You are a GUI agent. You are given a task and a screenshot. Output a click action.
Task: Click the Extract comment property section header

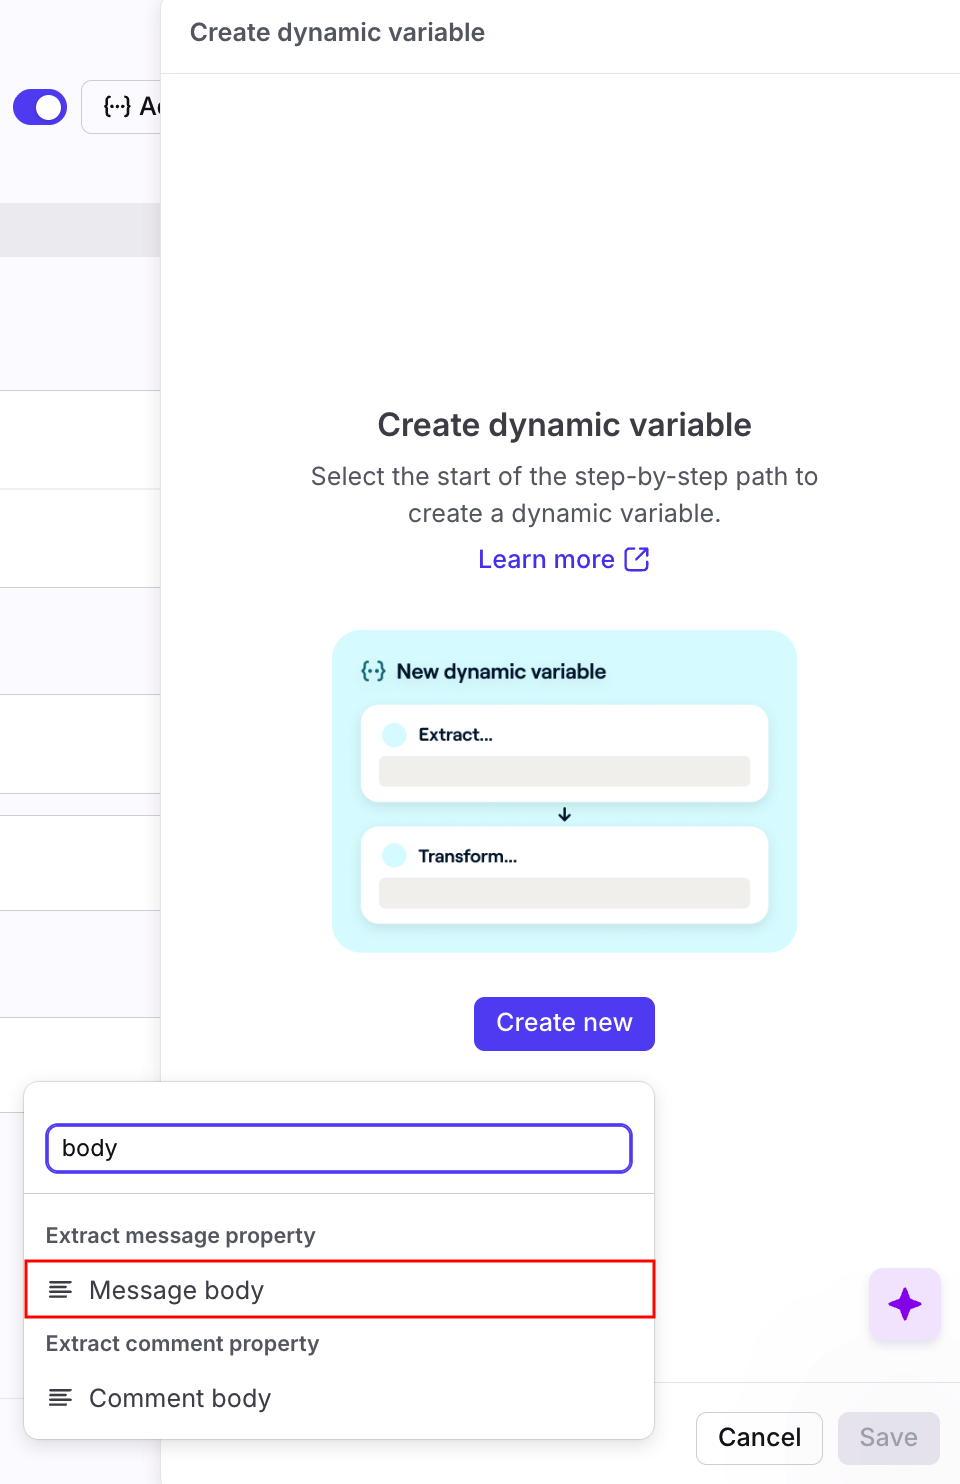(183, 1344)
